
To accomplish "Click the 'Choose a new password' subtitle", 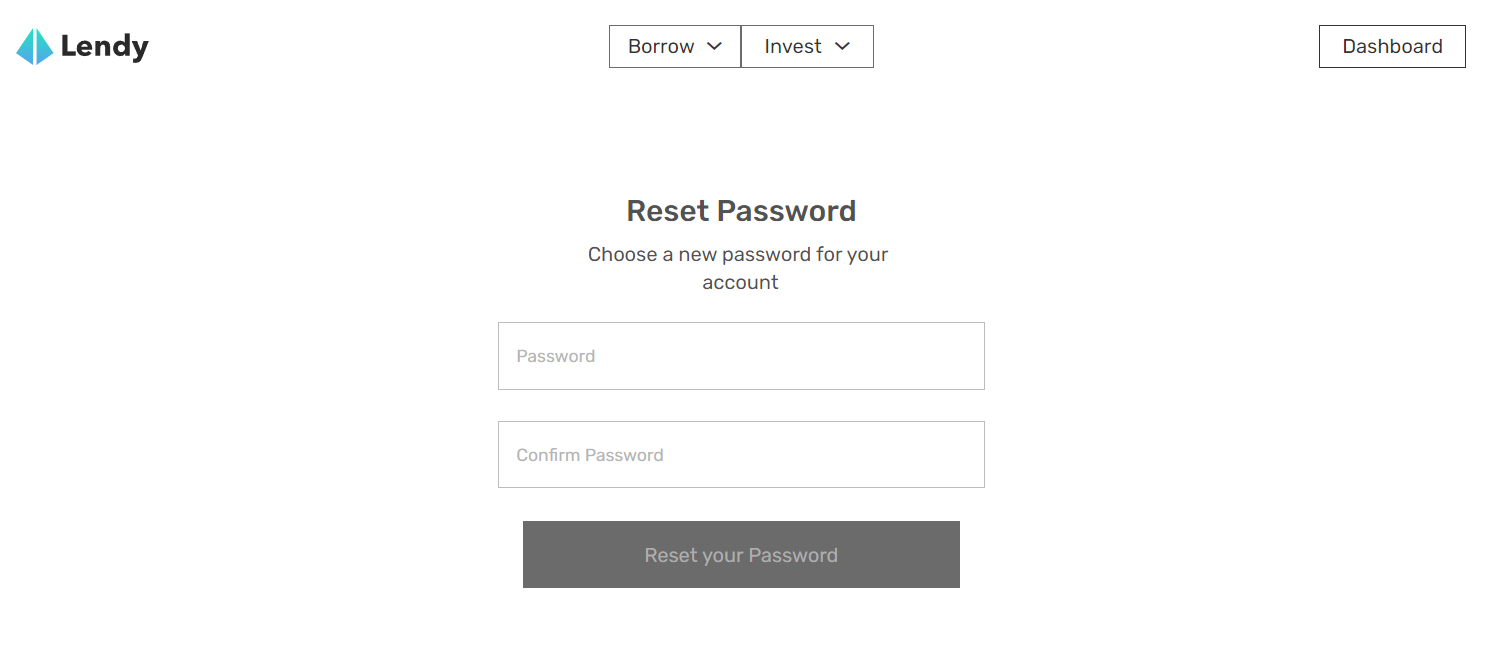I will click(x=738, y=268).
